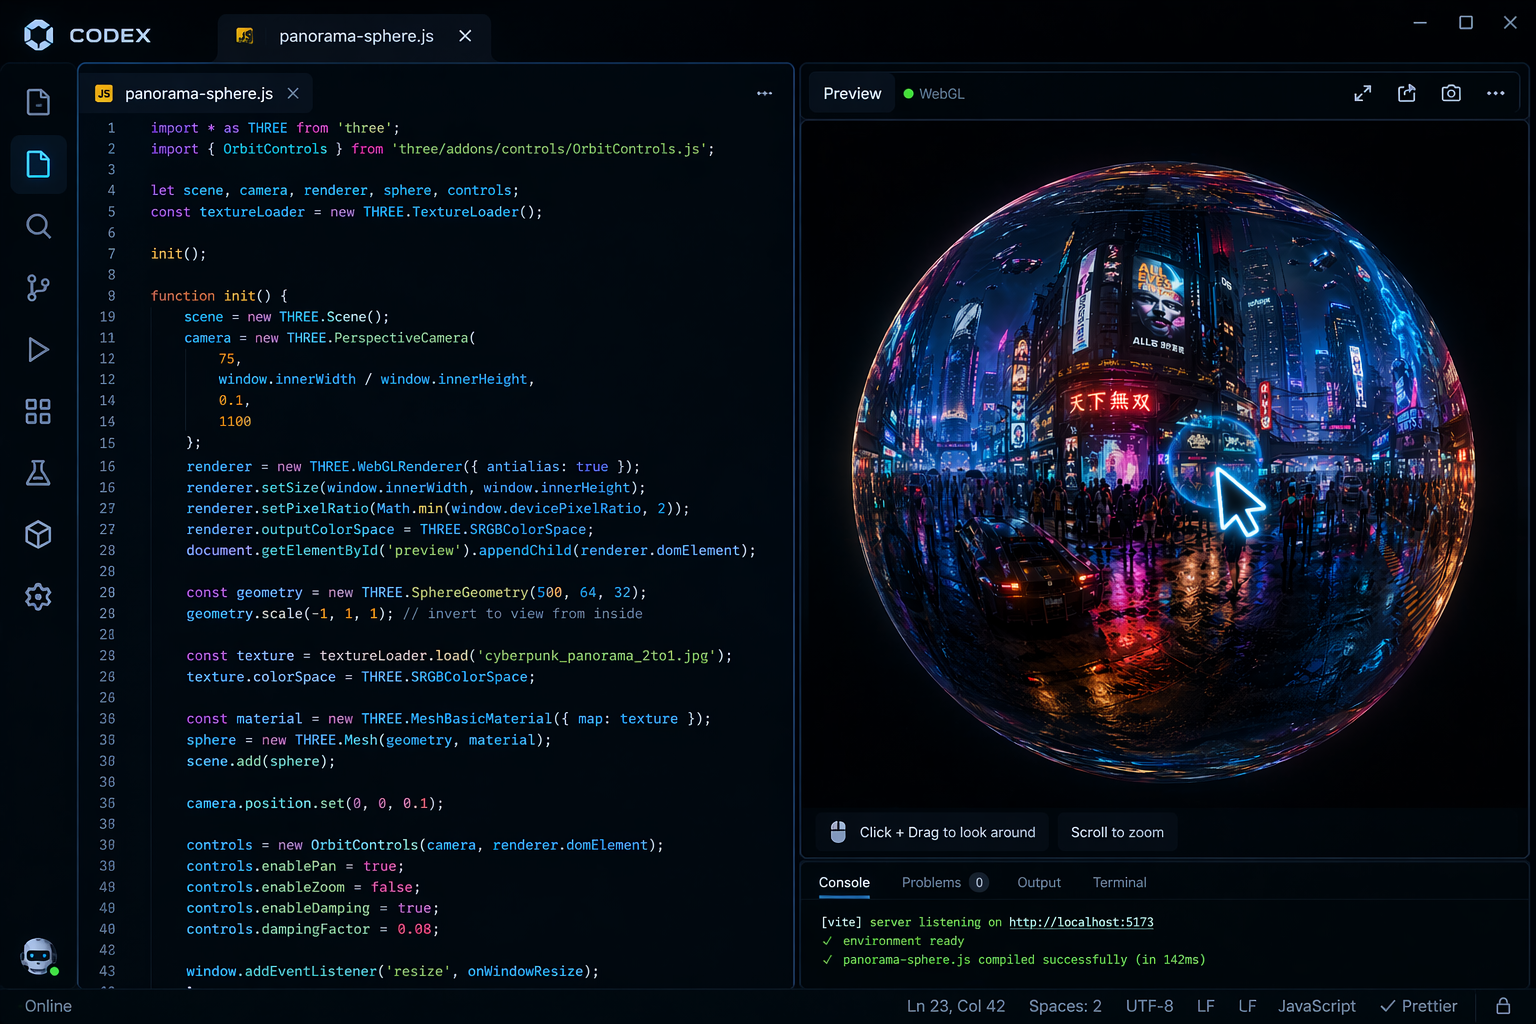
Task: Click the share/export preview icon
Action: (x=1407, y=93)
